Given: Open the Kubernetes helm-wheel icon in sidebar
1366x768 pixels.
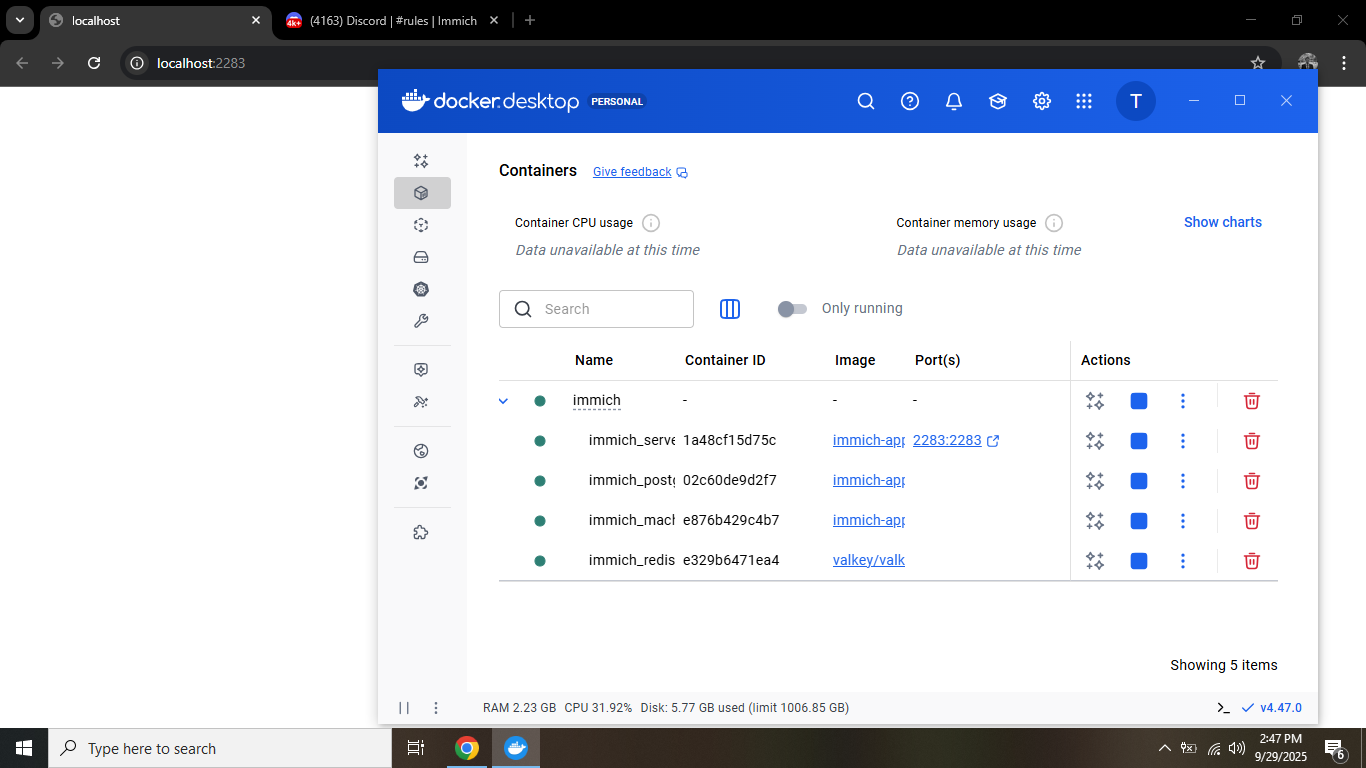Looking at the screenshot, I should tap(421, 289).
